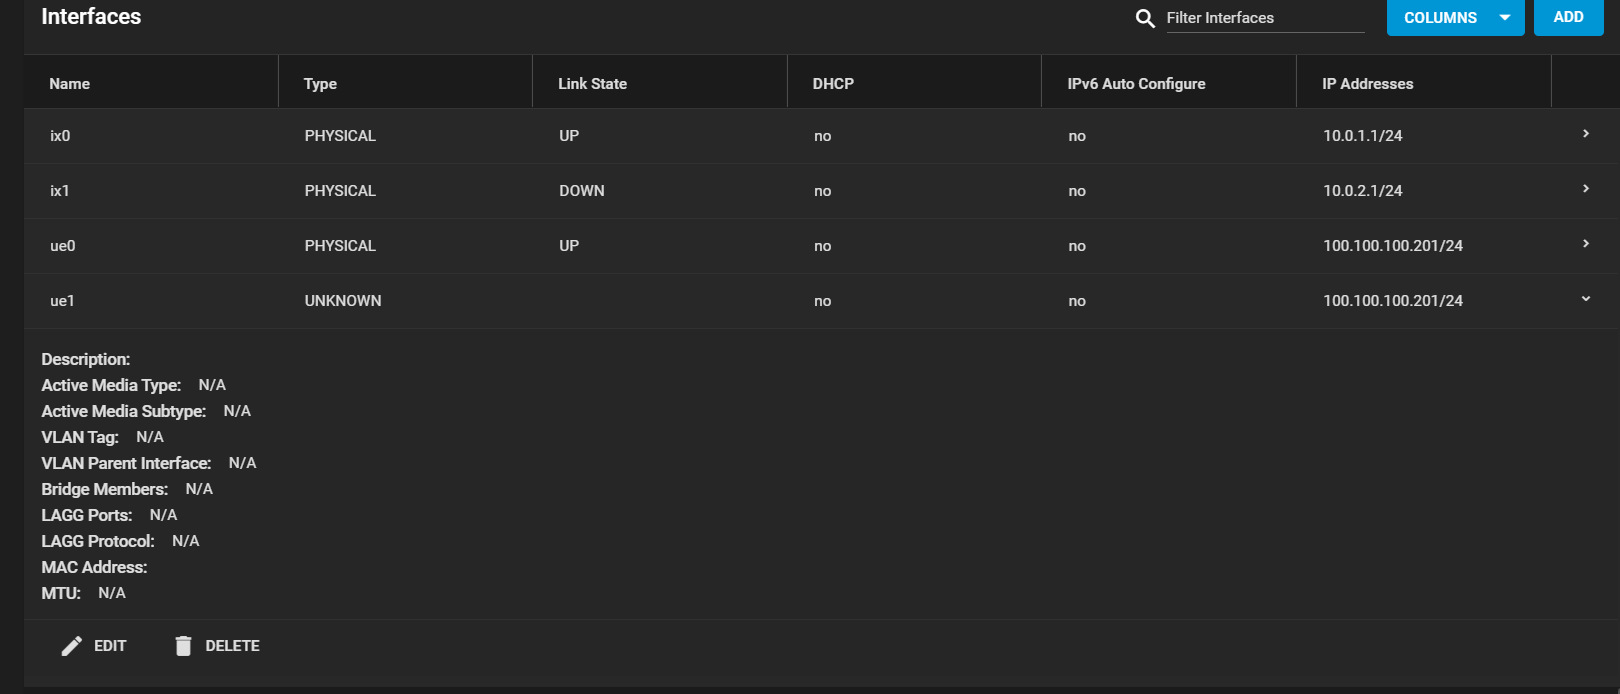
Task: Collapse the ue1 row chevron
Action: tap(1586, 299)
